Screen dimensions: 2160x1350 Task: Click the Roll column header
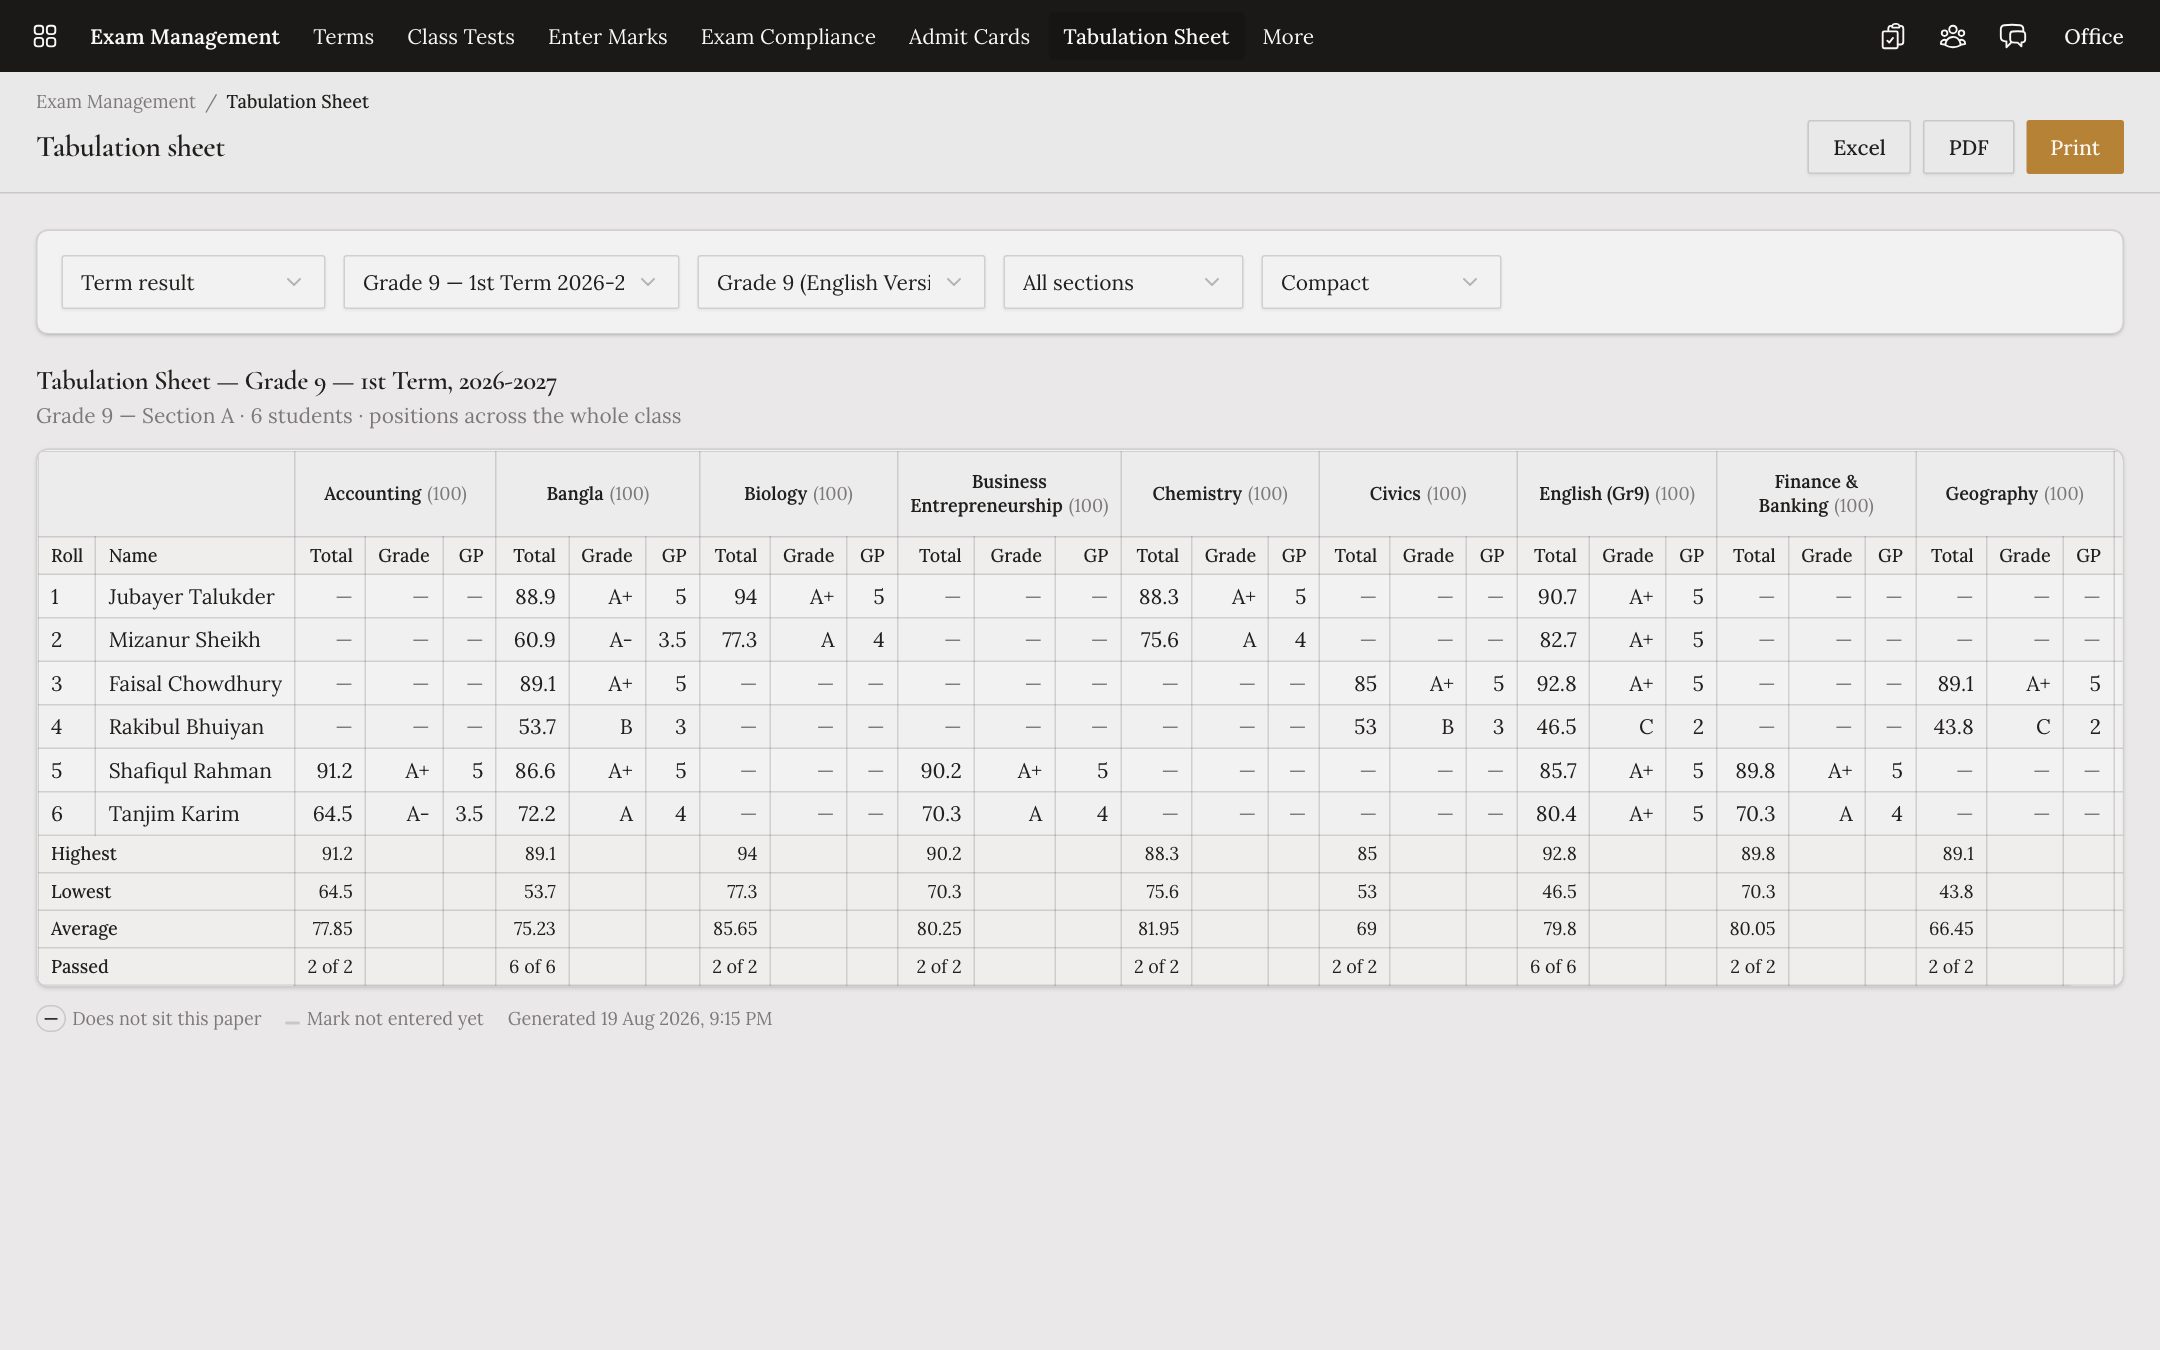[67, 555]
